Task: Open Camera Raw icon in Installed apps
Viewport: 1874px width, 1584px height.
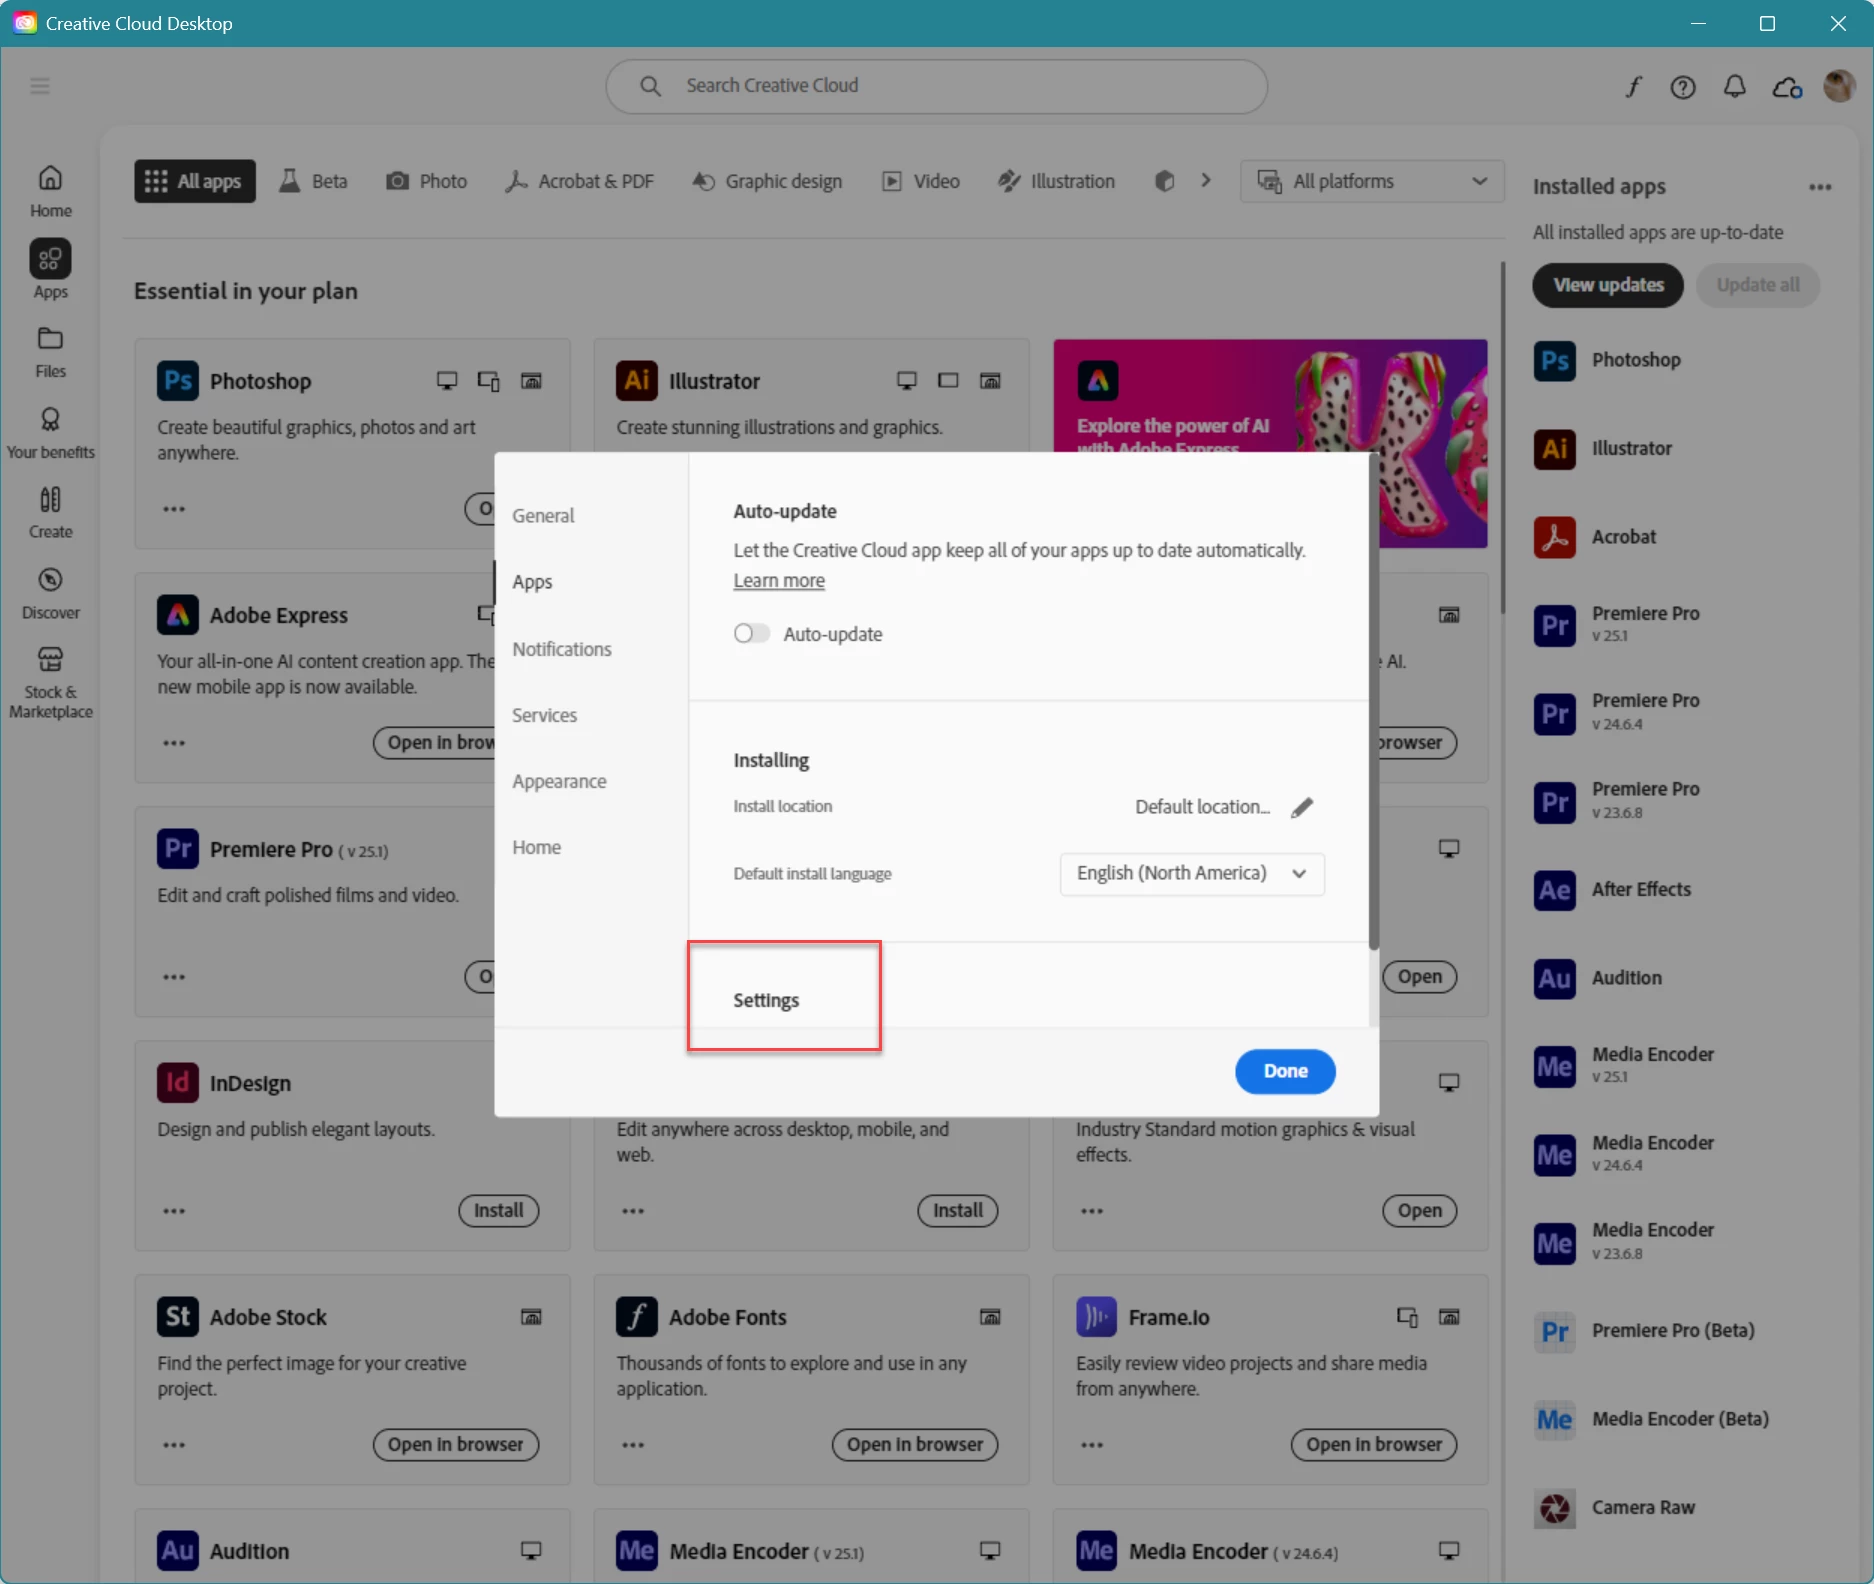Action: tap(1555, 1508)
